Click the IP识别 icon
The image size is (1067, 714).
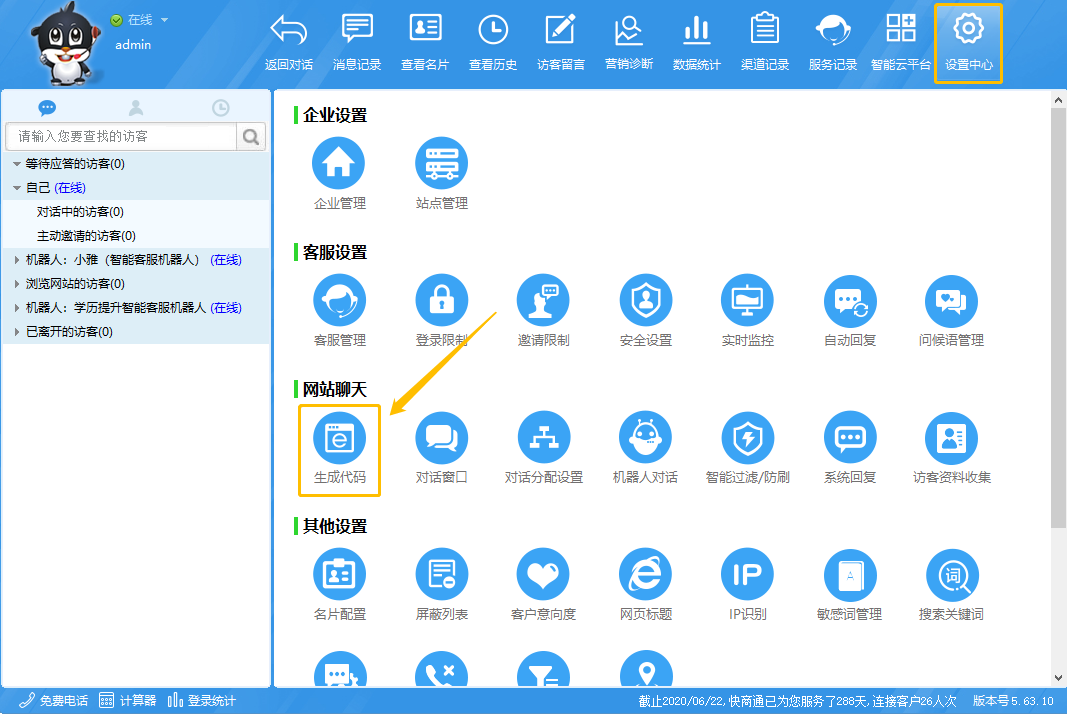(x=748, y=575)
